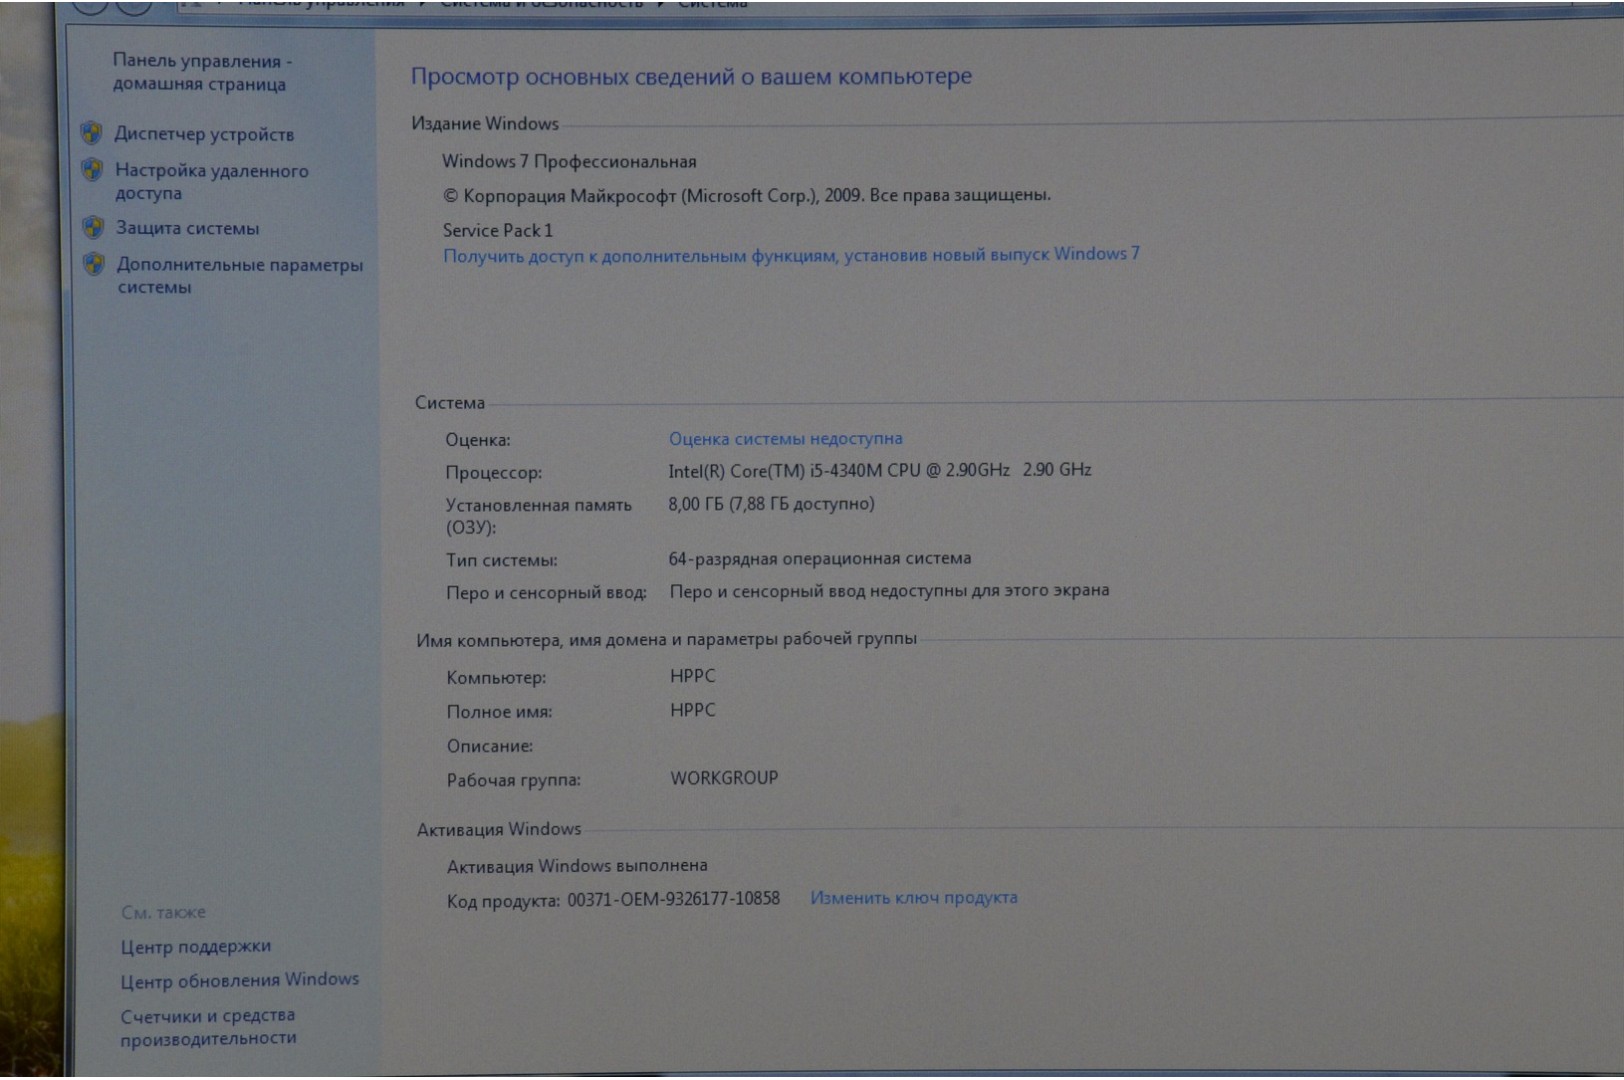Click the shield icon beside Защита системы

[x=93, y=228]
